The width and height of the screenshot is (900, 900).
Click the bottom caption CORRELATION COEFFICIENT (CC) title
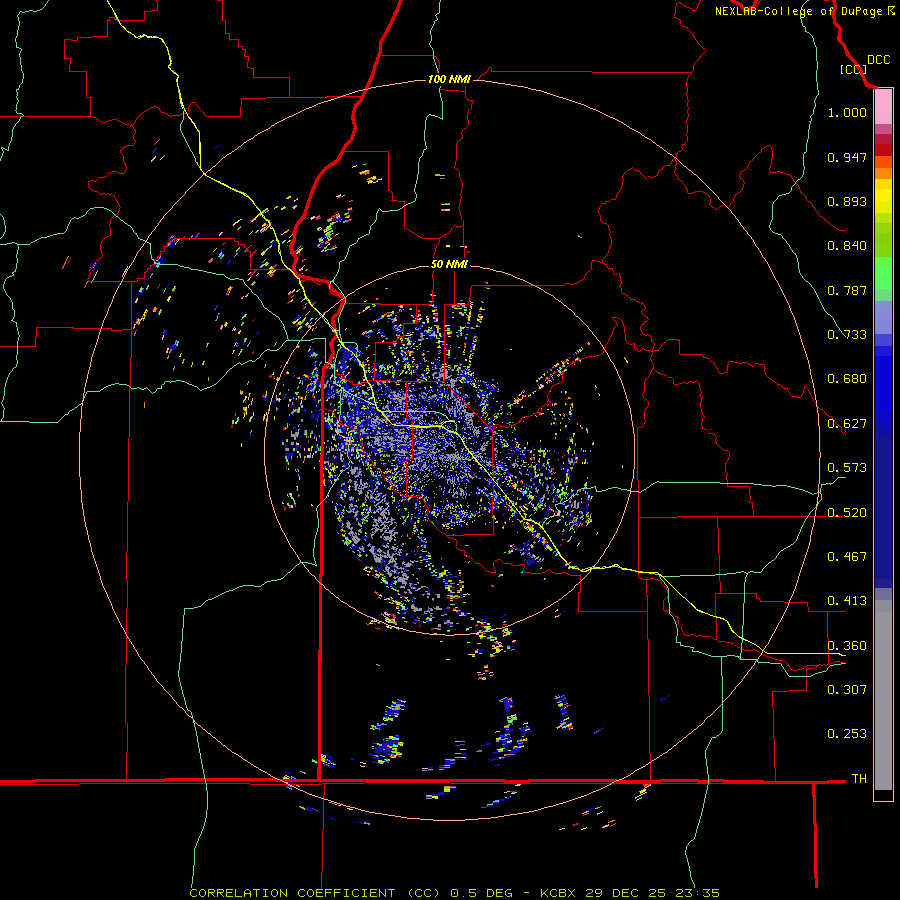click(315, 893)
